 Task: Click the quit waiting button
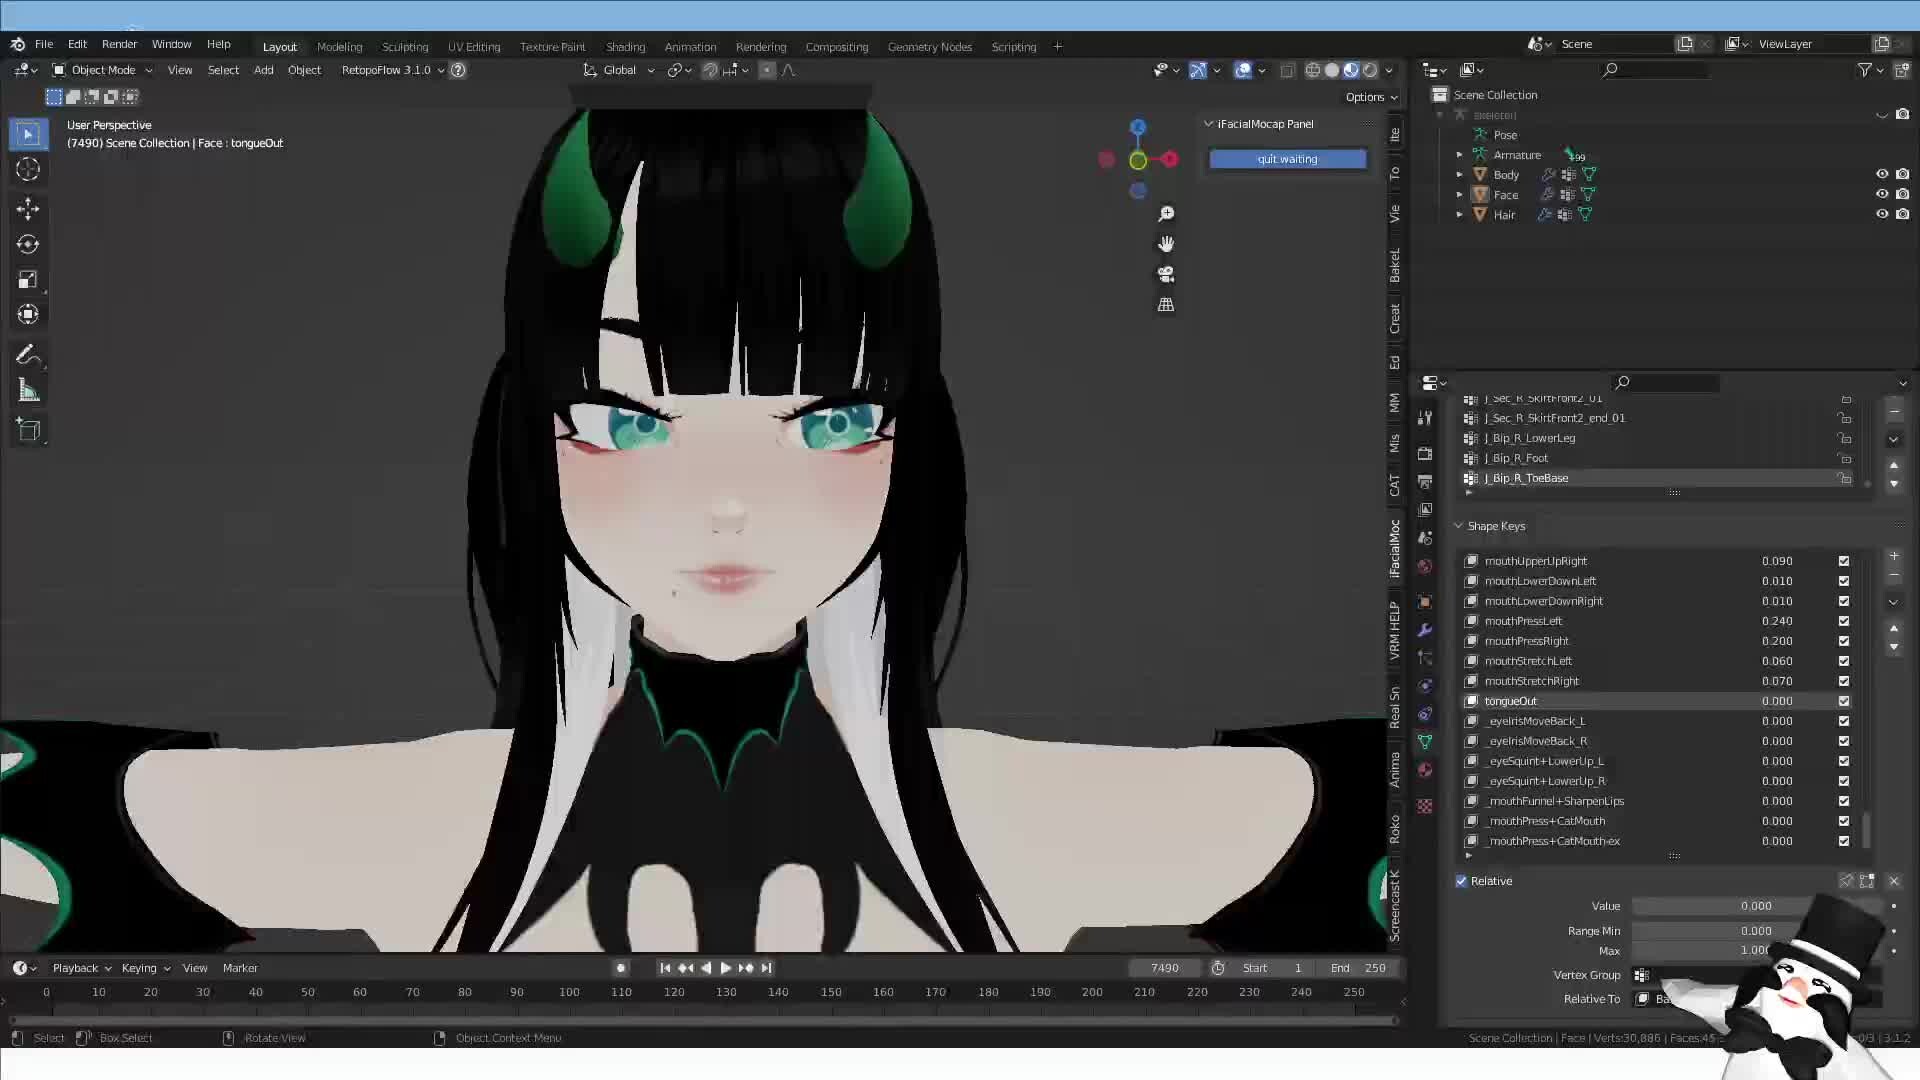[x=1287, y=158]
